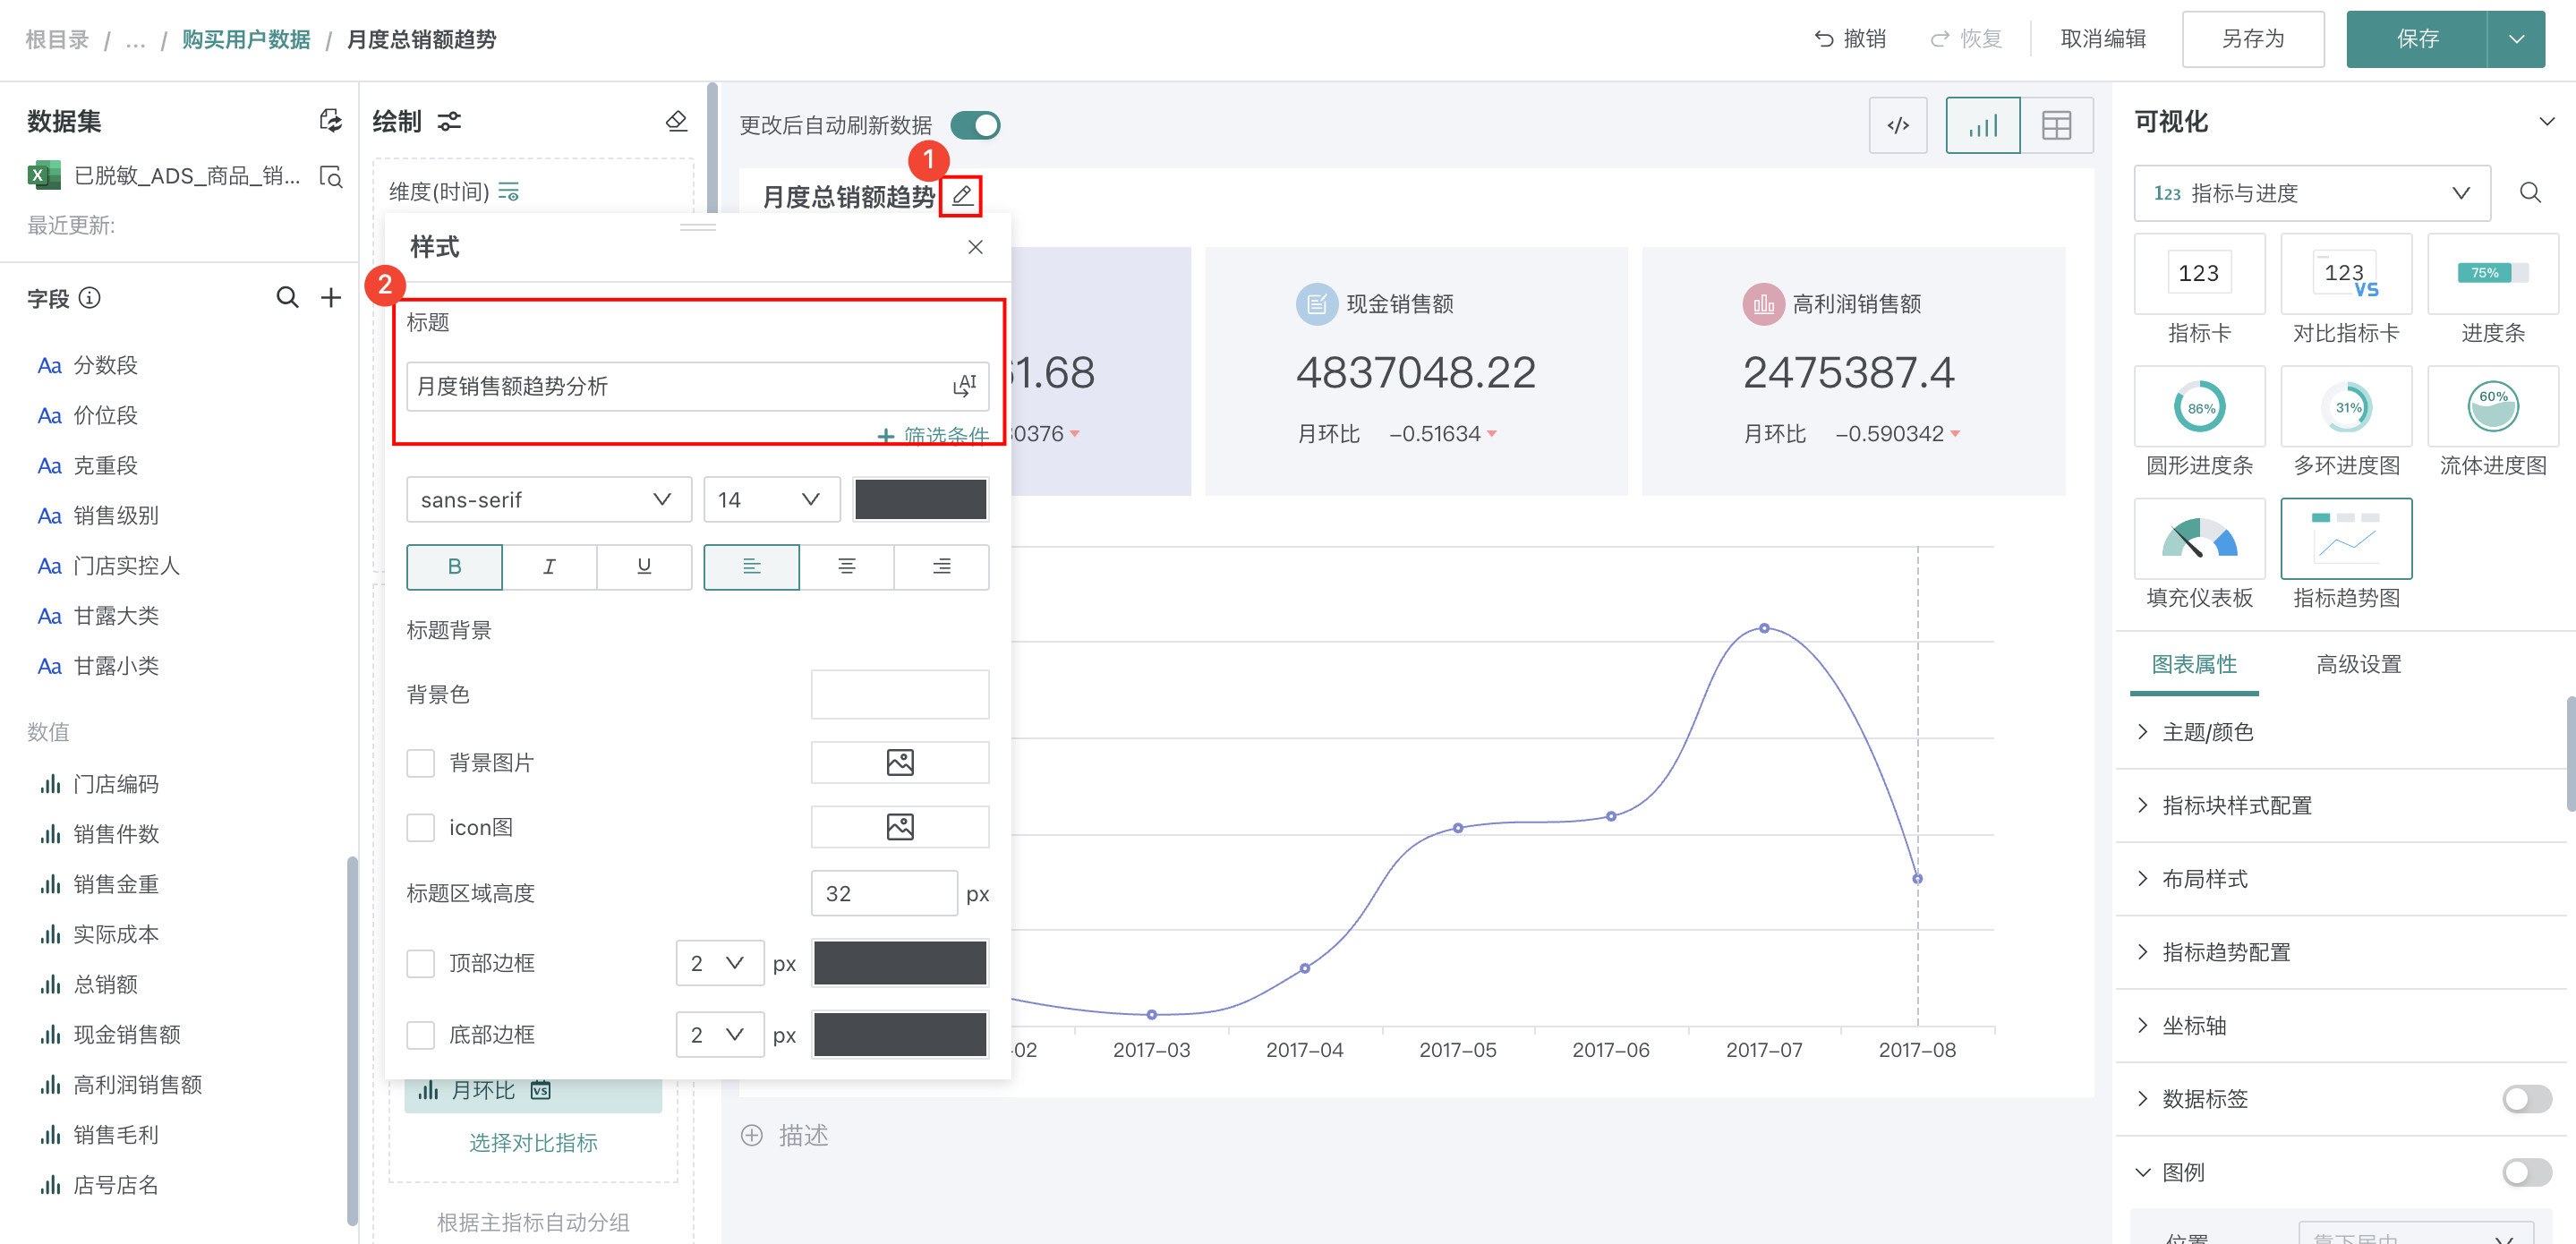
Task: Toggle auto refresh data switch
Action: tap(975, 125)
